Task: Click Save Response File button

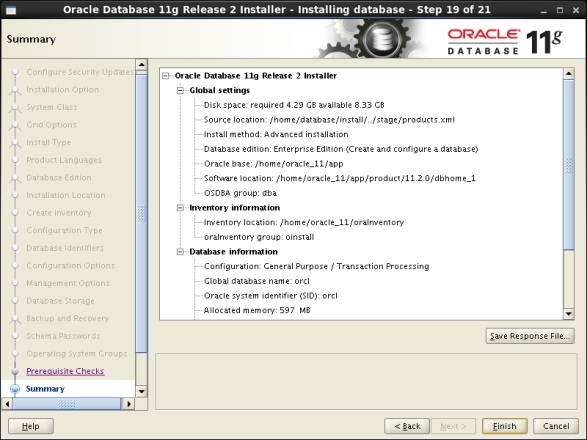Action: (530, 336)
